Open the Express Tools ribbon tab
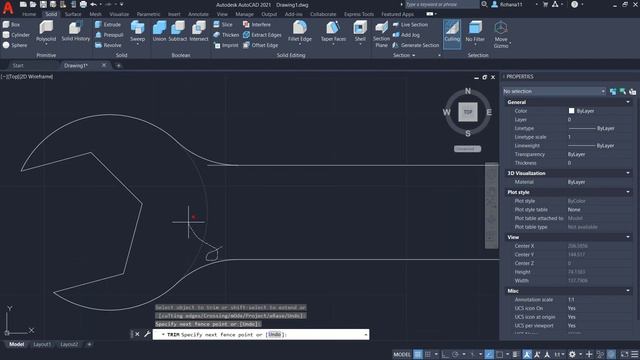640x360 pixels. (359, 14)
